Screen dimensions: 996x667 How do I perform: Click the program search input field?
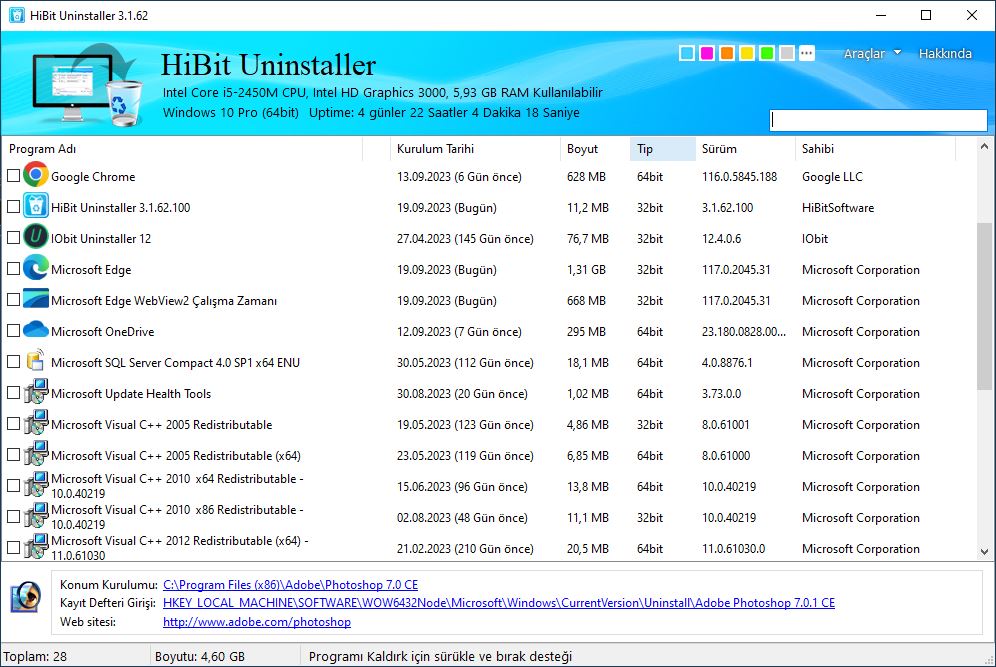pyautogui.click(x=878, y=120)
